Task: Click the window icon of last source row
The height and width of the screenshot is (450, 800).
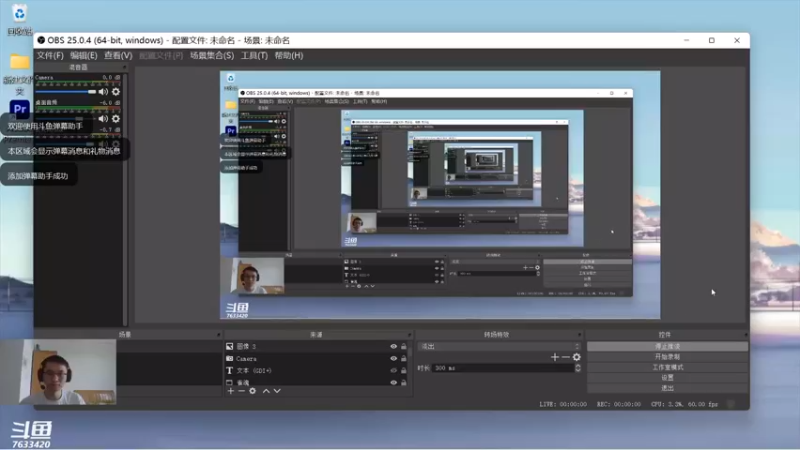Action: click(x=230, y=382)
